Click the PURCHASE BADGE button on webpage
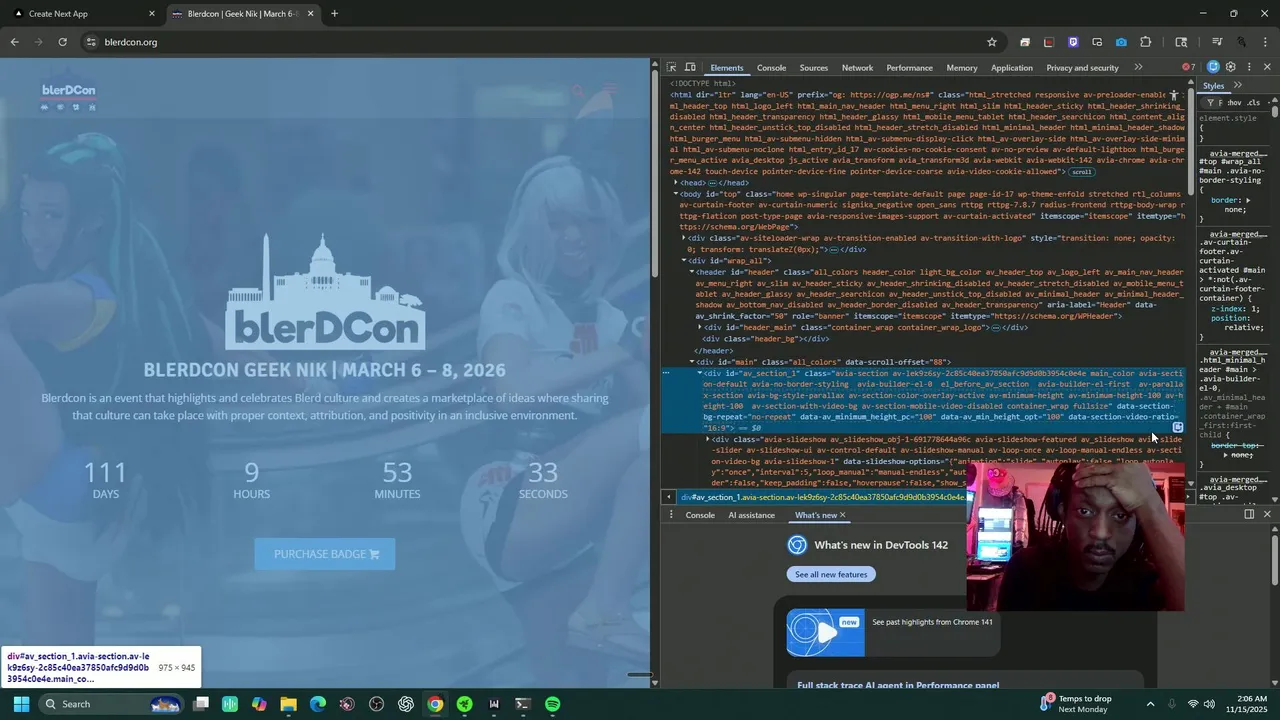Viewport: 1280px width, 720px height. tap(325, 554)
